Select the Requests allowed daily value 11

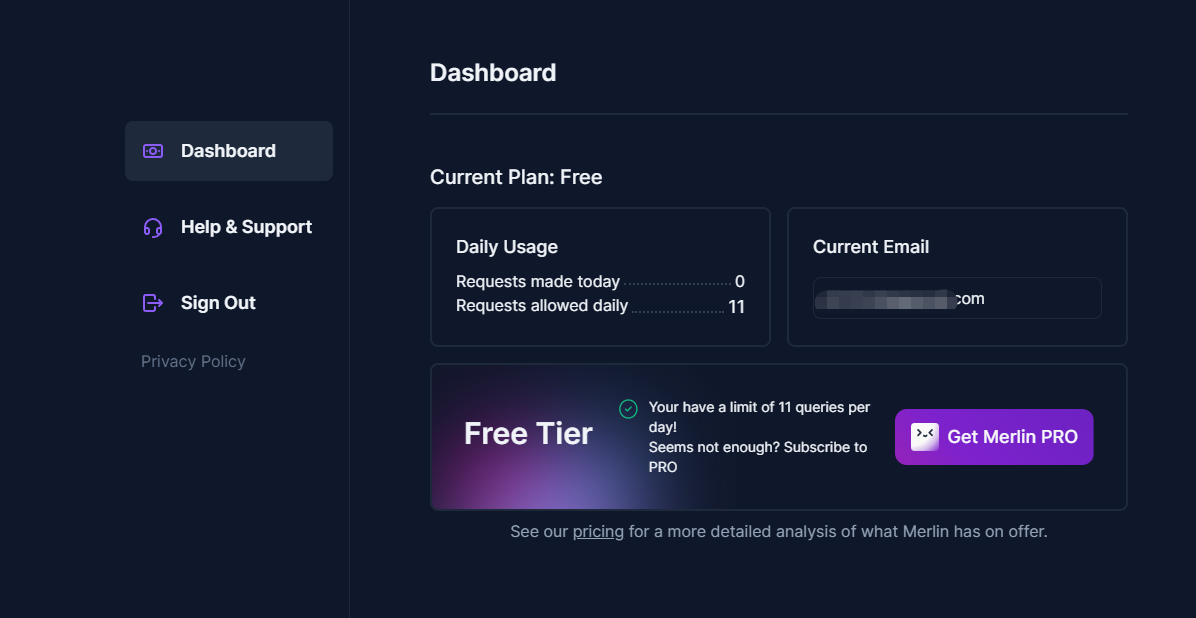click(736, 307)
